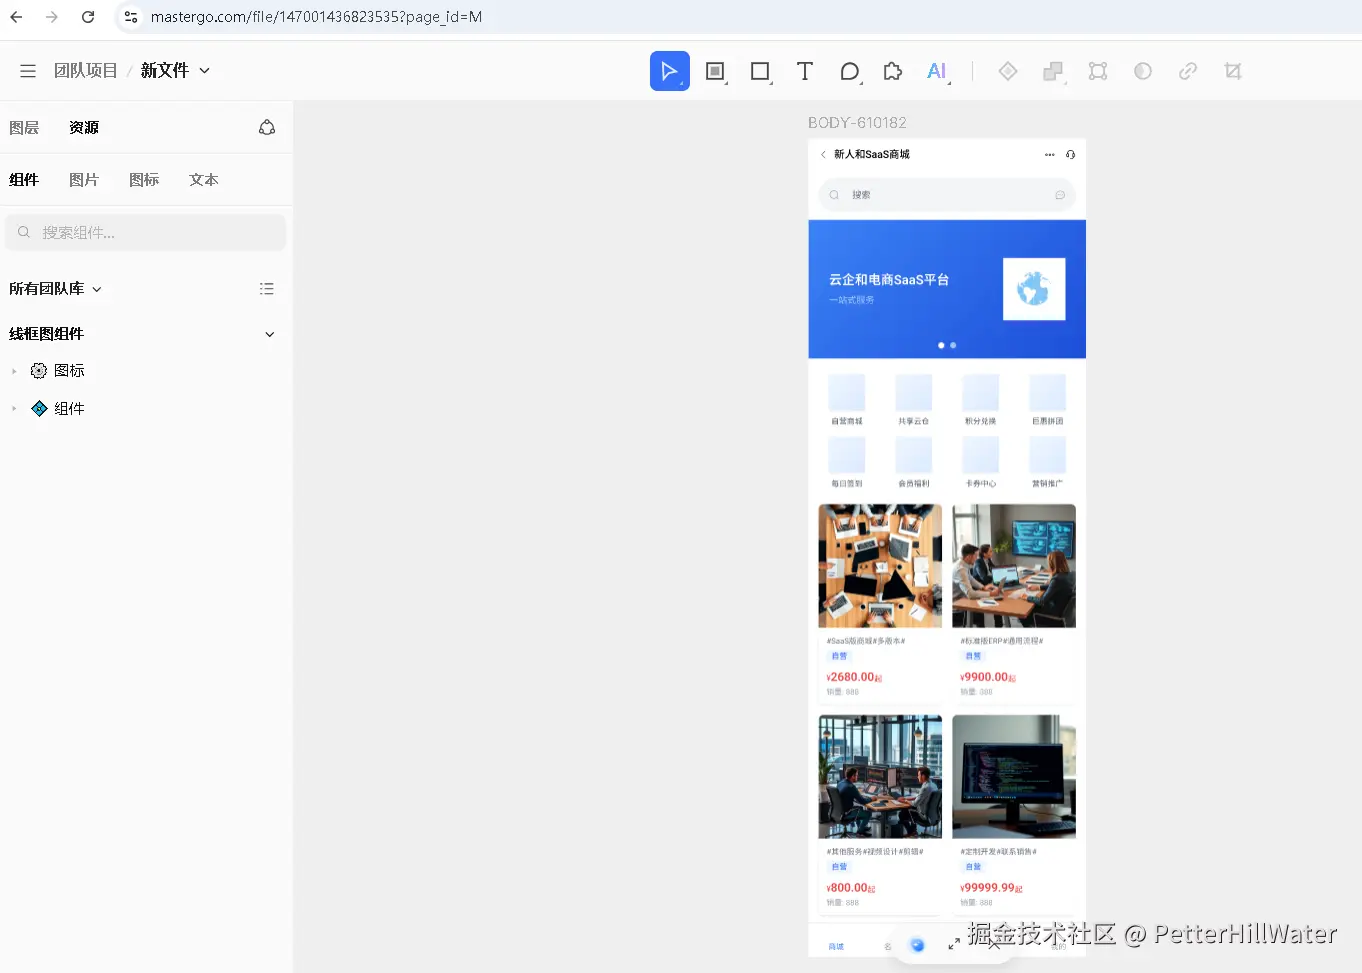Click the ¥99999.99 price text

click(x=991, y=888)
